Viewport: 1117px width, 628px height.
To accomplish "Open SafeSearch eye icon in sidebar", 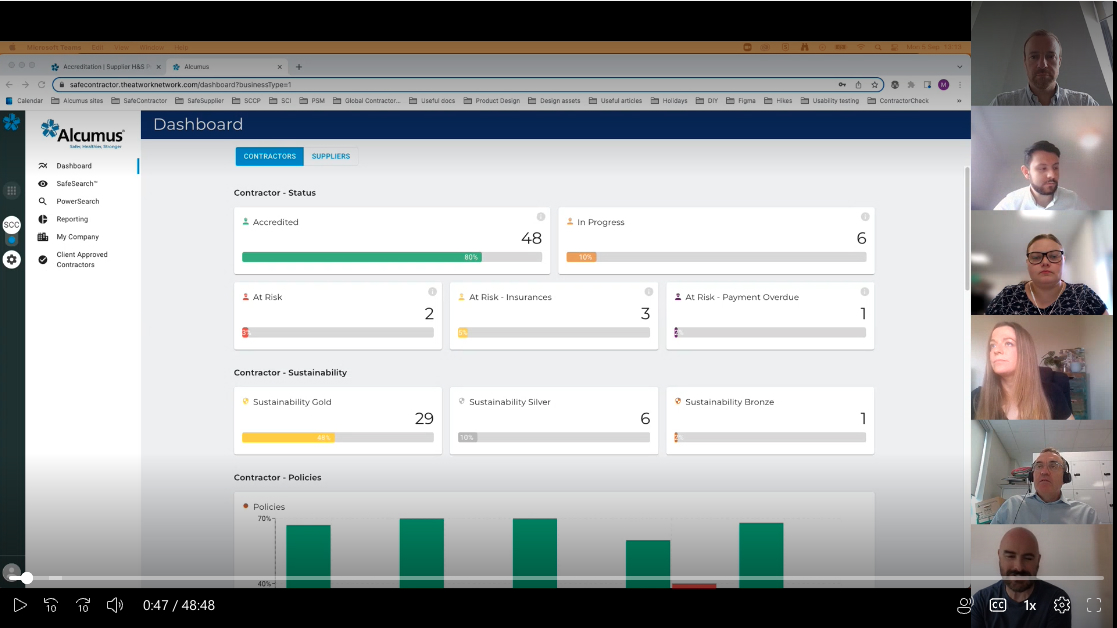I will tap(43, 184).
